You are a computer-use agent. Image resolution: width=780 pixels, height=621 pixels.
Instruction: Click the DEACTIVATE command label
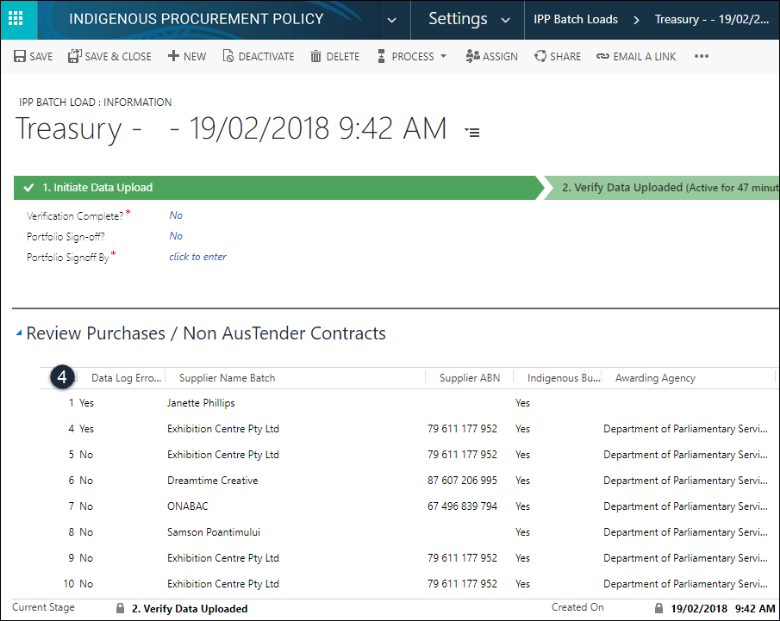266,57
